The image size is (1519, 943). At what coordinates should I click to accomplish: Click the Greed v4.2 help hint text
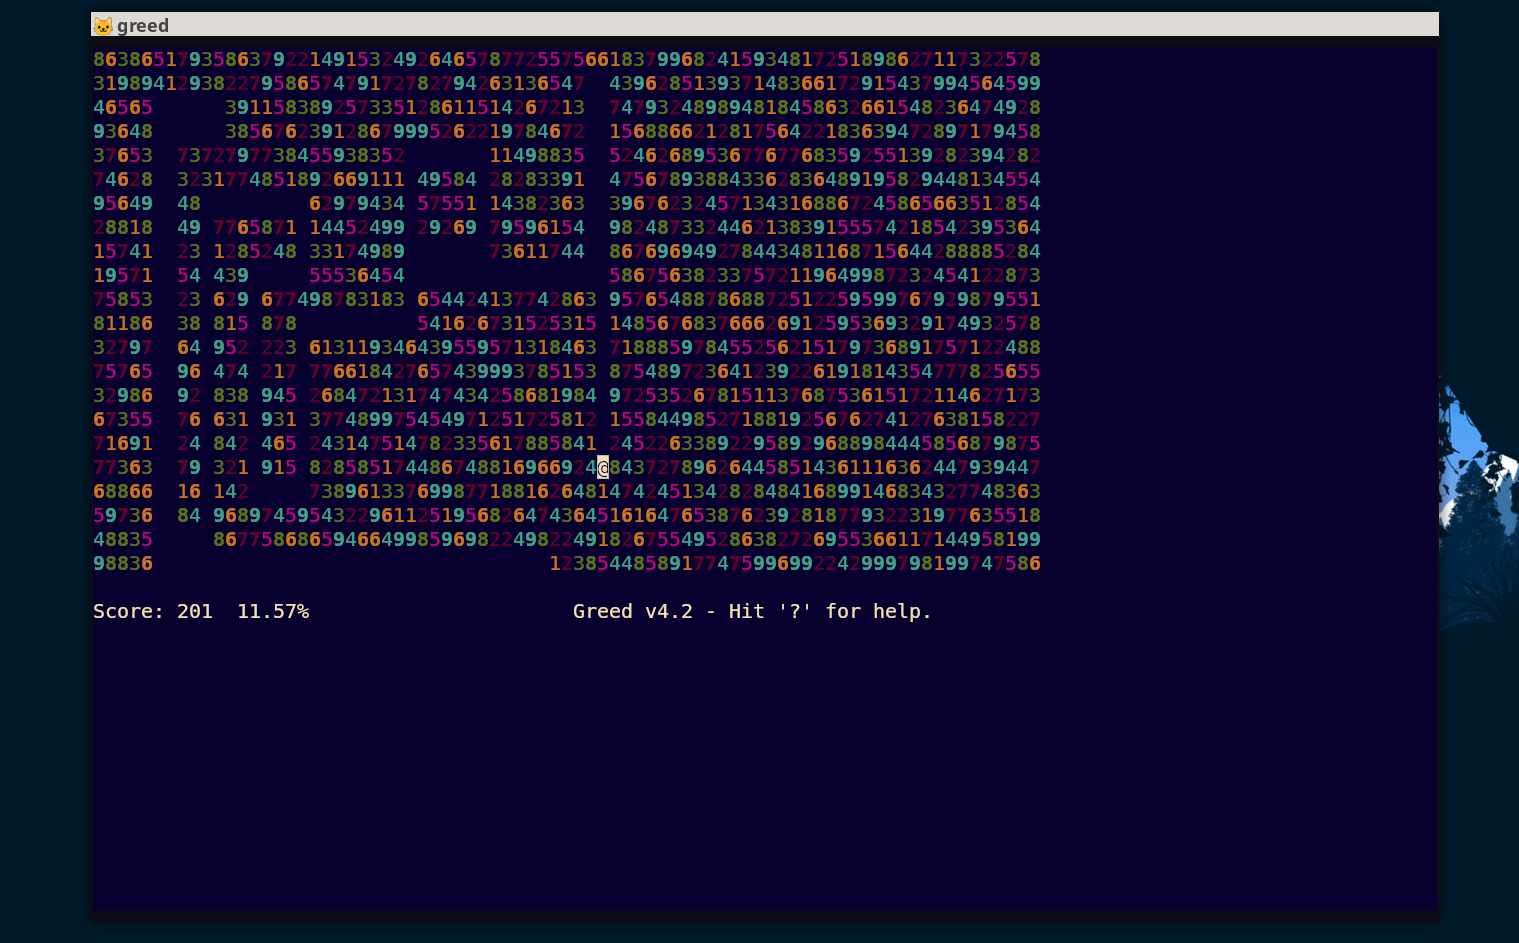[752, 611]
